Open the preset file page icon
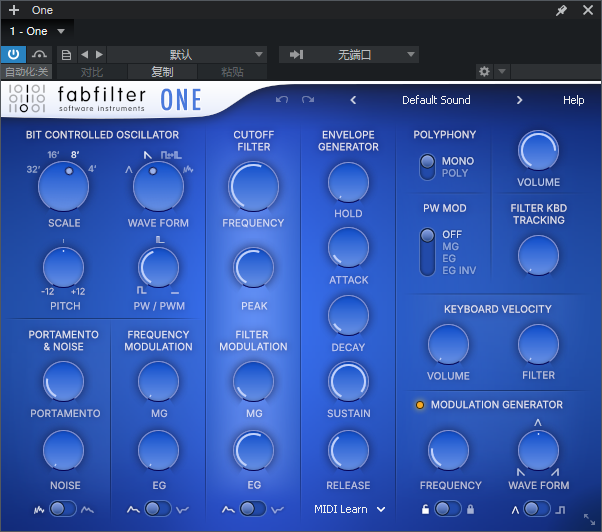602x532 pixels. click(66, 55)
